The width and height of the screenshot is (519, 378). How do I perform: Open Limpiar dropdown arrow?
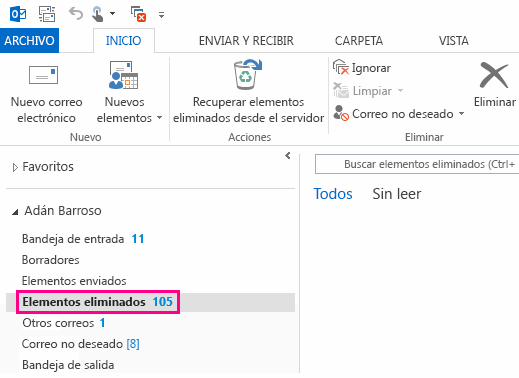(401, 90)
